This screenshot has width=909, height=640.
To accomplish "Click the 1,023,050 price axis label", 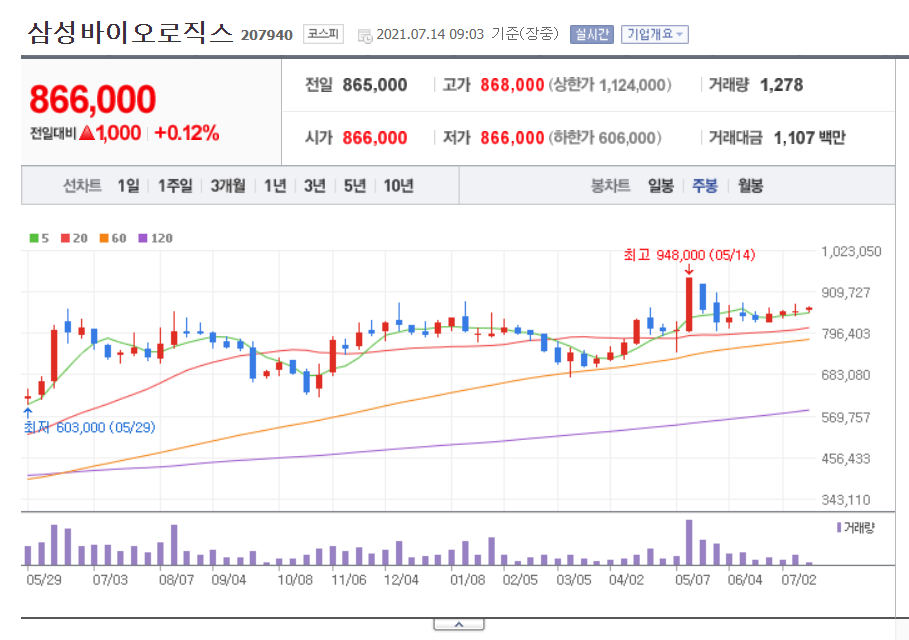I will pyautogui.click(x=851, y=252).
